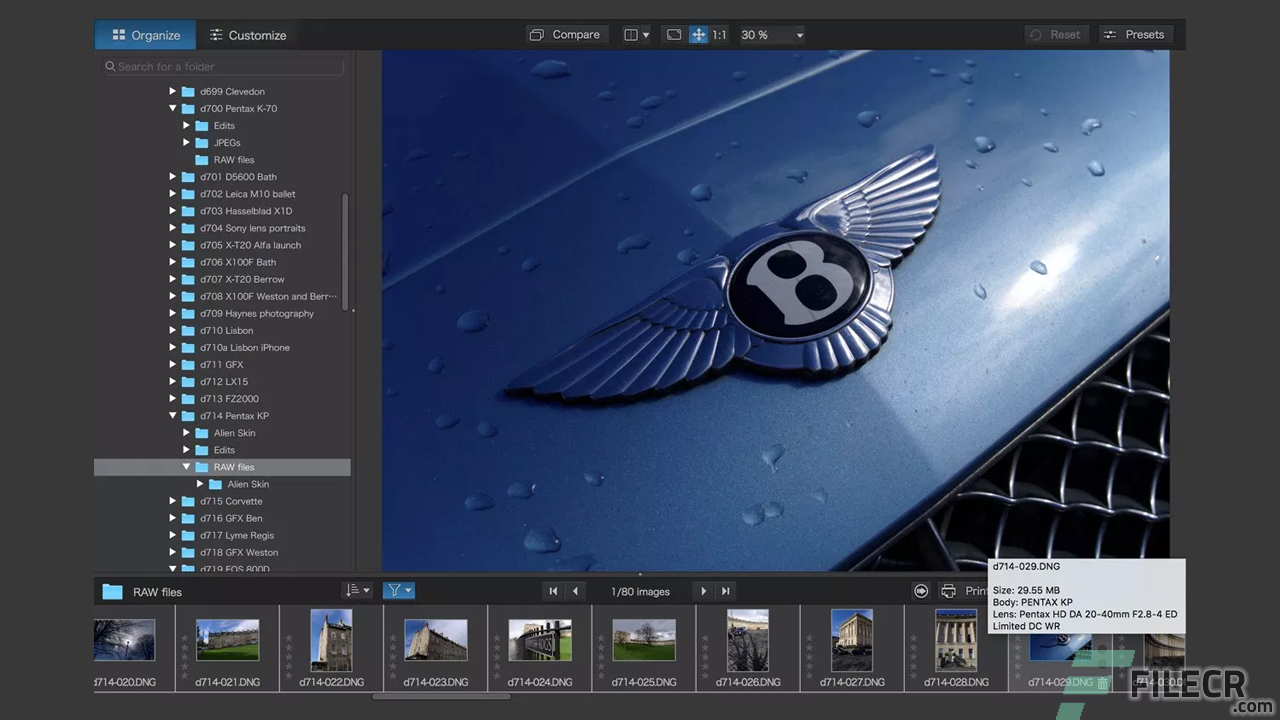Collapse the d700 Pentax K-70 folder
Viewport: 1280px width, 720px height.
click(x=172, y=108)
